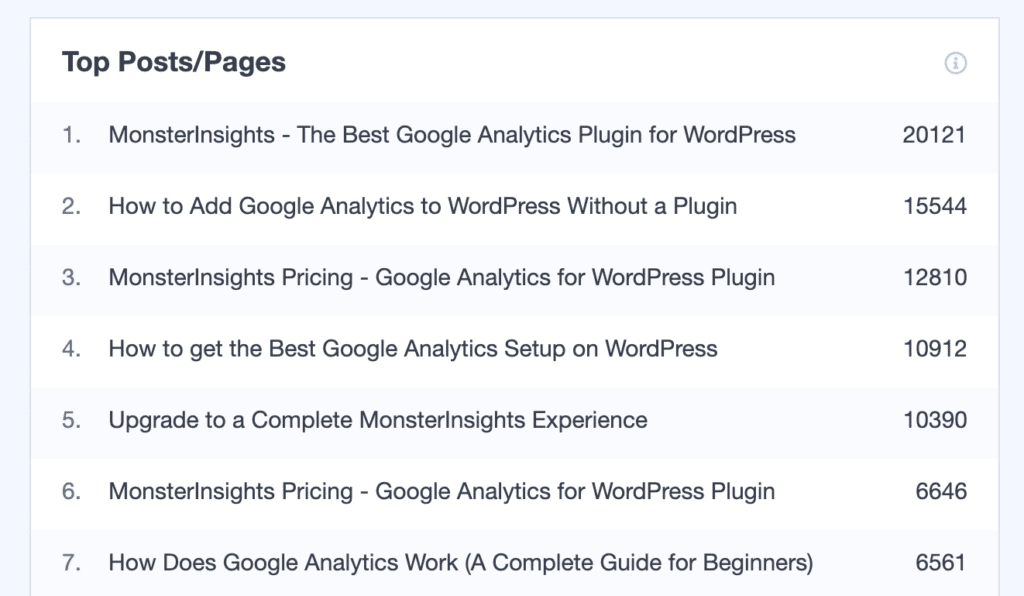This screenshot has width=1024, height=596.
Task: Open 'Upgrade to a Complete MonsterInsights Experience' page
Action: click(x=377, y=420)
